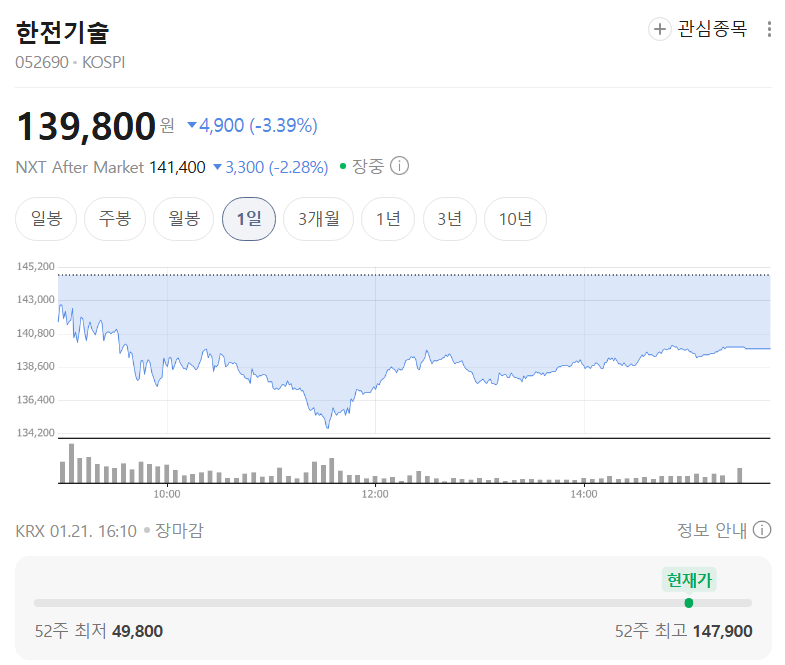The height and width of the screenshot is (665, 785).
Task: Open the three-dot more options menu
Action: pyautogui.click(x=769, y=29)
